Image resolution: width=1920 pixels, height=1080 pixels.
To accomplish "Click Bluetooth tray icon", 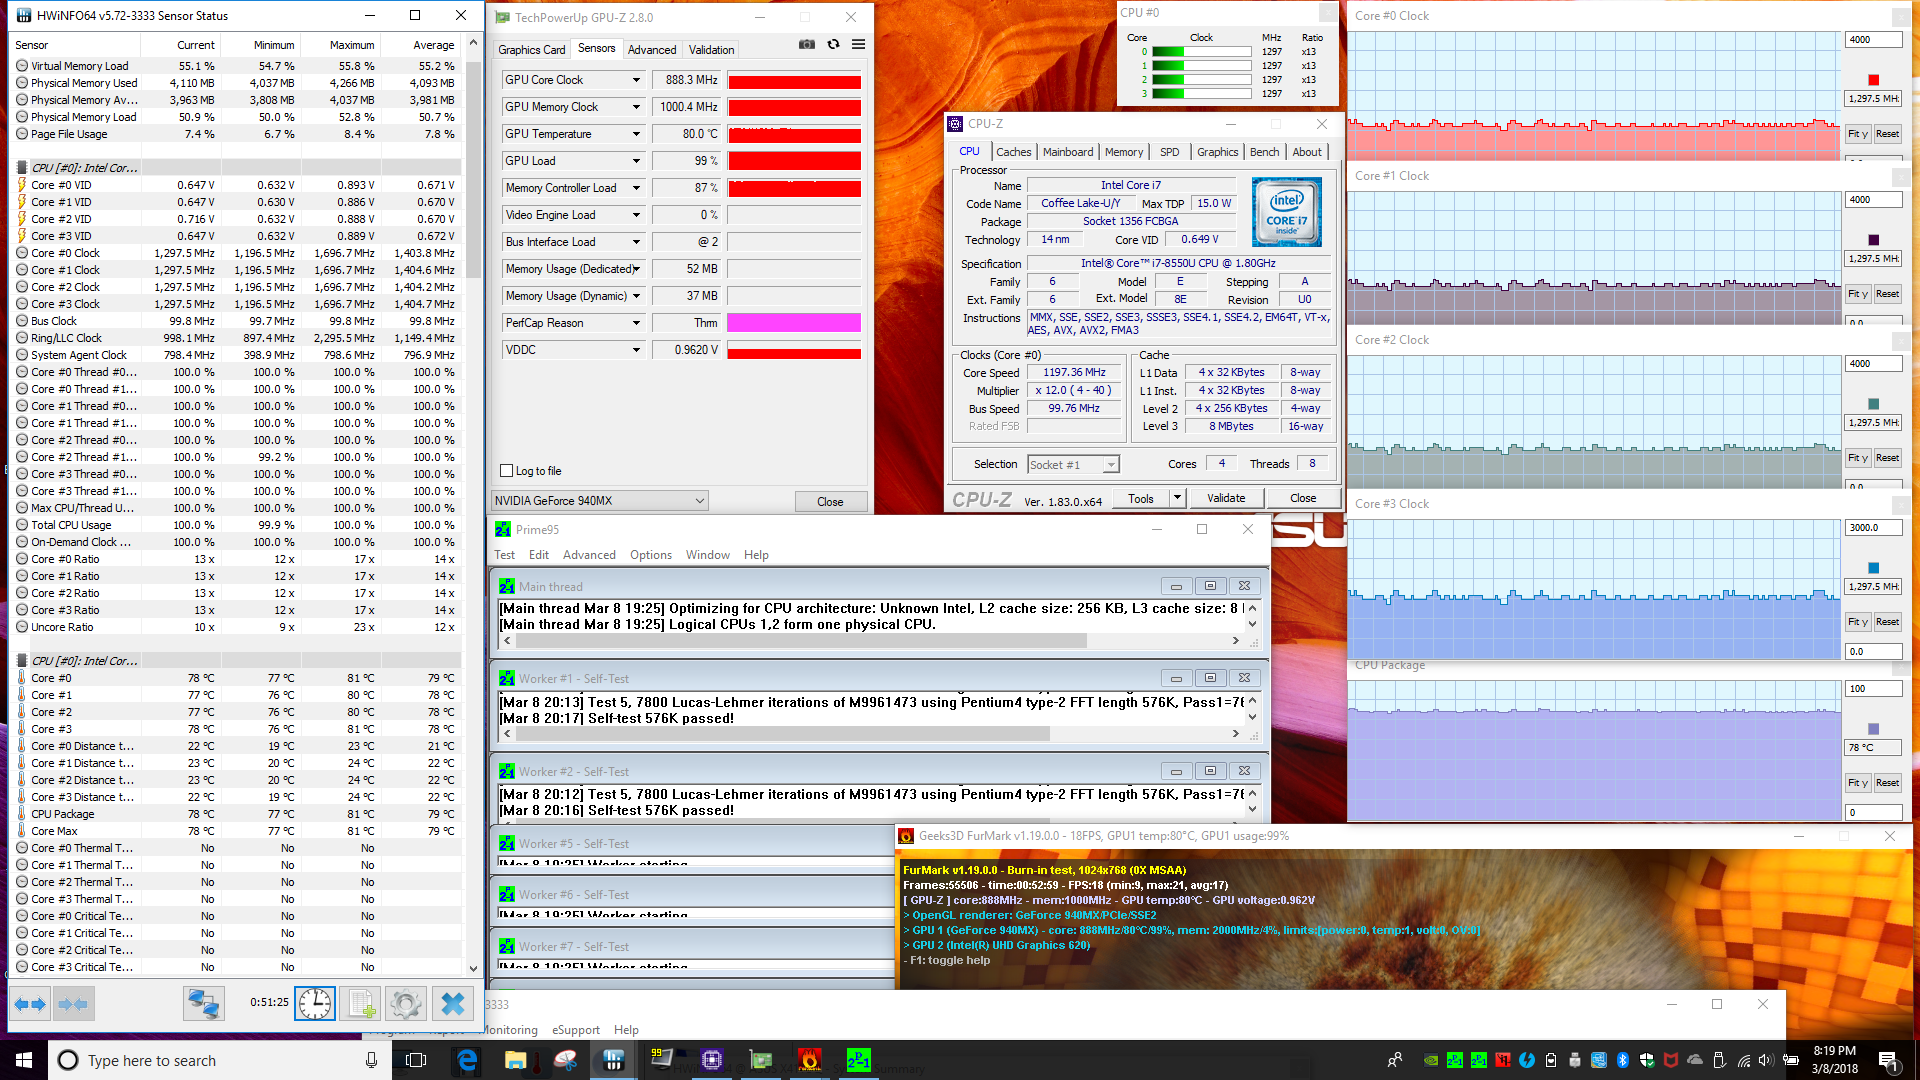I will [x=1623, y=1060].
